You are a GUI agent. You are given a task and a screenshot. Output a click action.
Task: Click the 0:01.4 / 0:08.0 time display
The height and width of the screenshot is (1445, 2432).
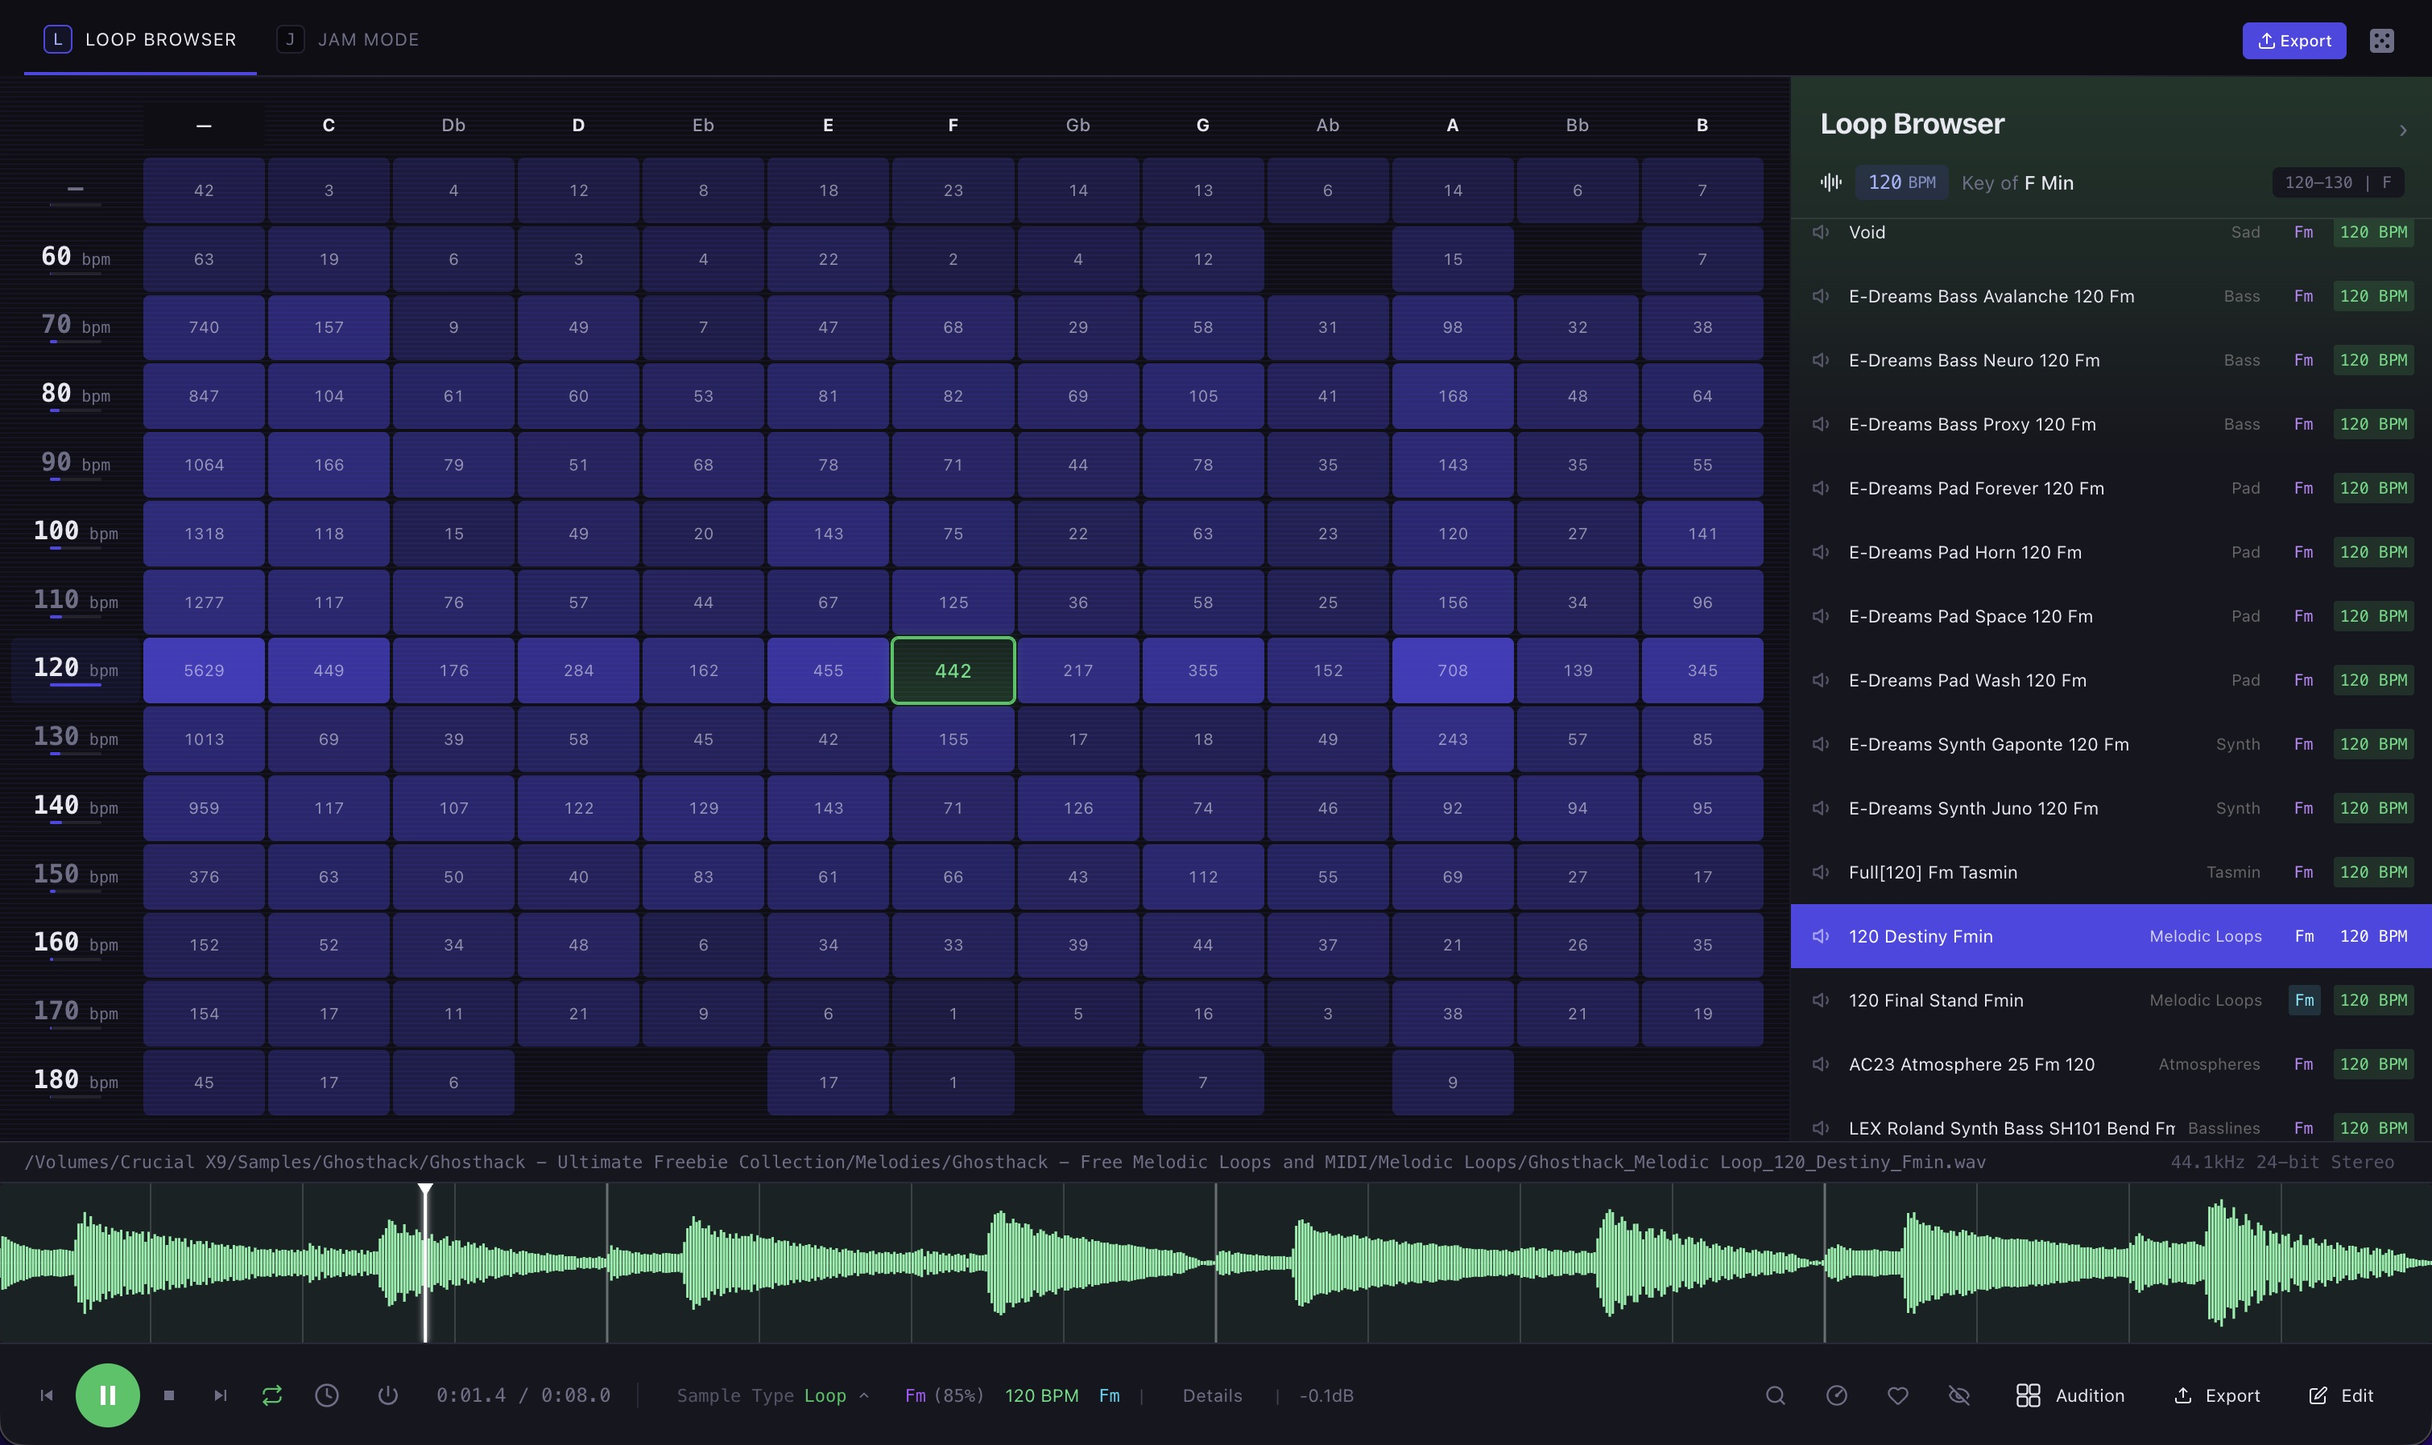523,1395
